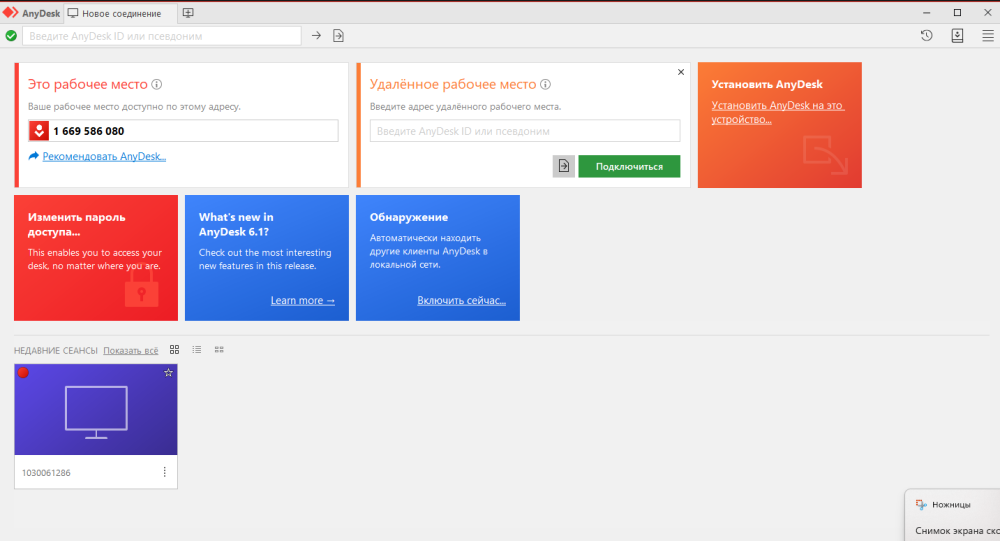This screenshot has height=541, width=1000.
Task: Switch recent sessions to small tiles view
Action: [219, 350]
